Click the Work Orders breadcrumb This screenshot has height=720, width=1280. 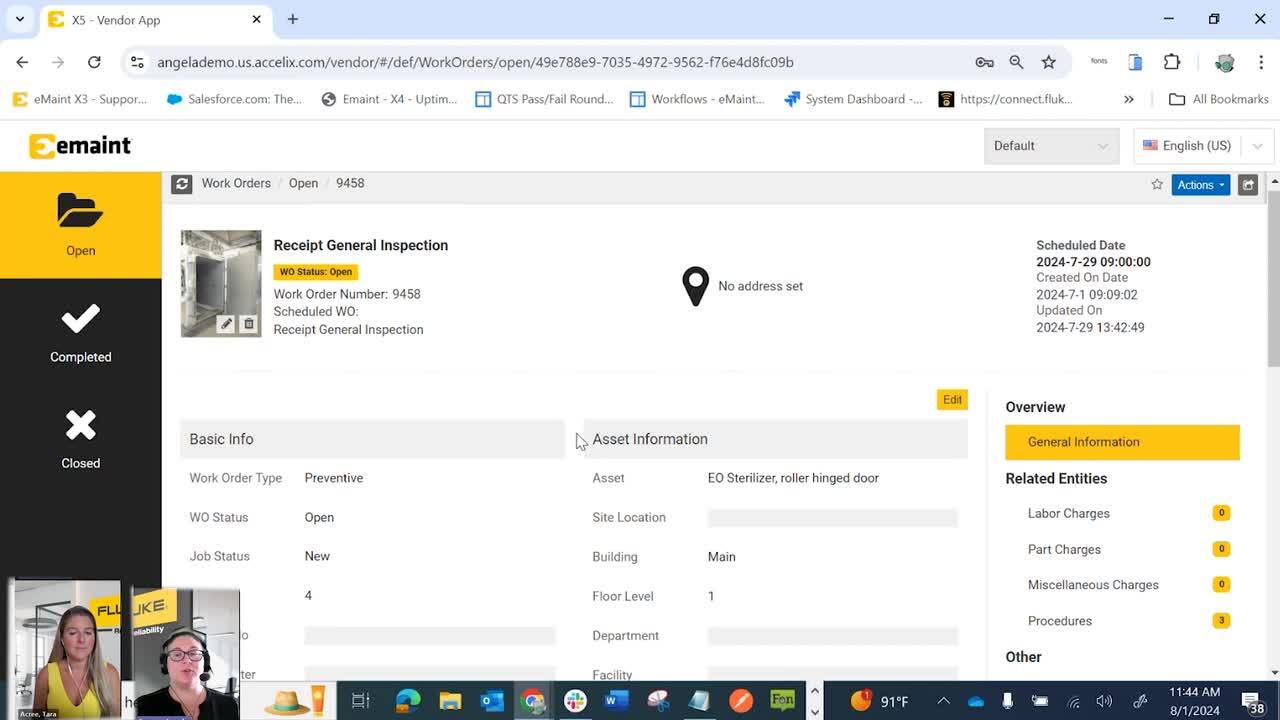pos(236,183)
